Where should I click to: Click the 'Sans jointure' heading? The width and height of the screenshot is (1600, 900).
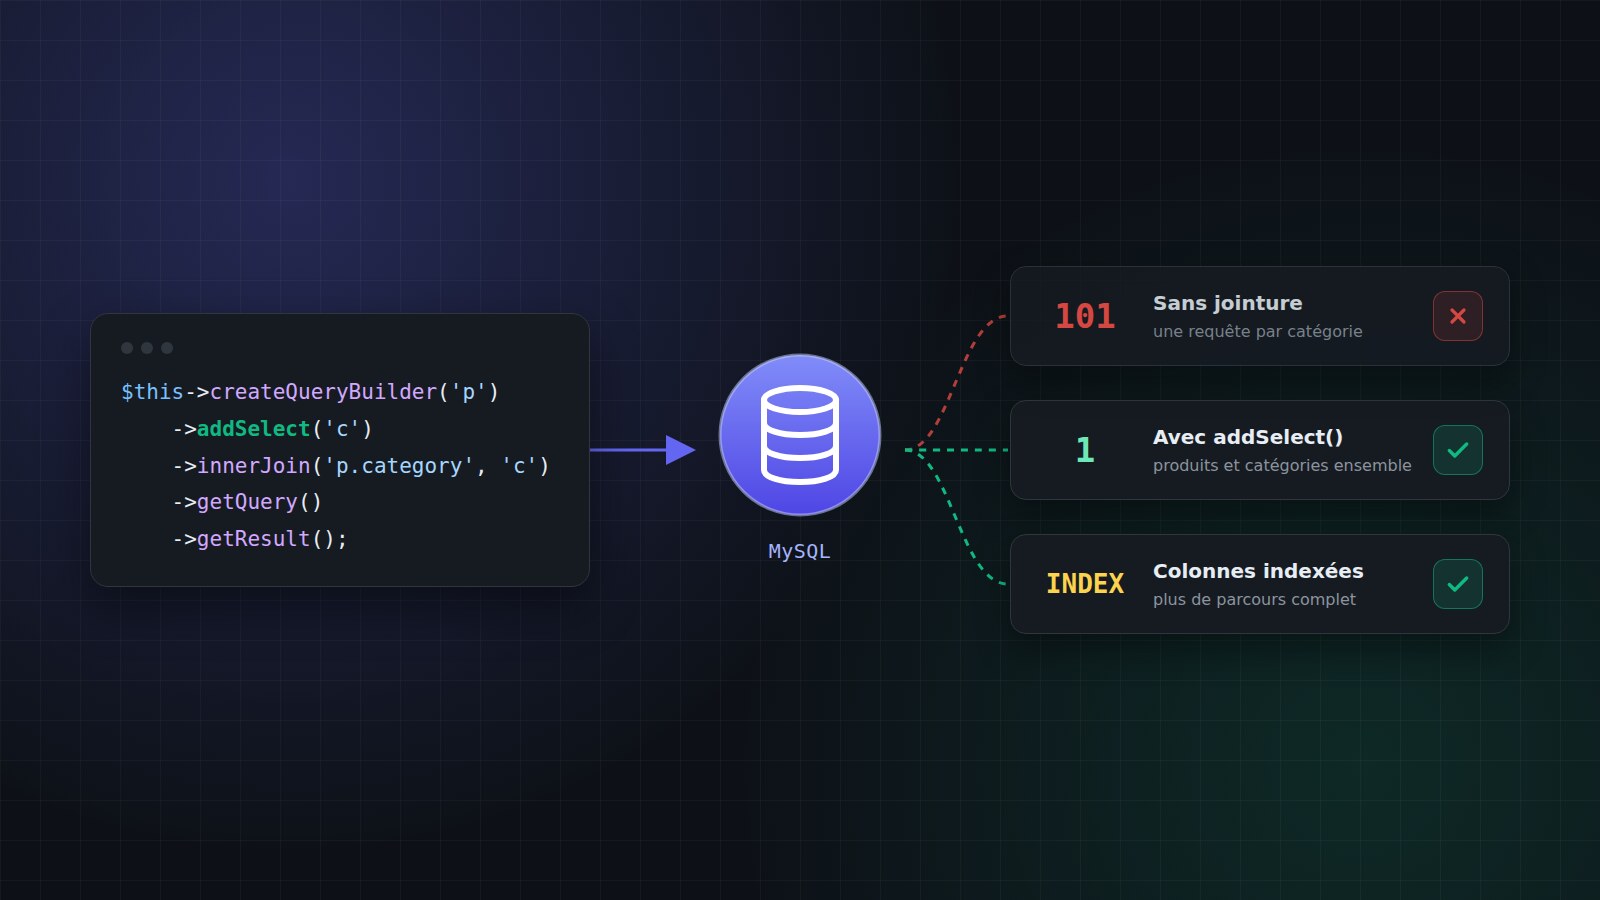tap(1228, 303)
